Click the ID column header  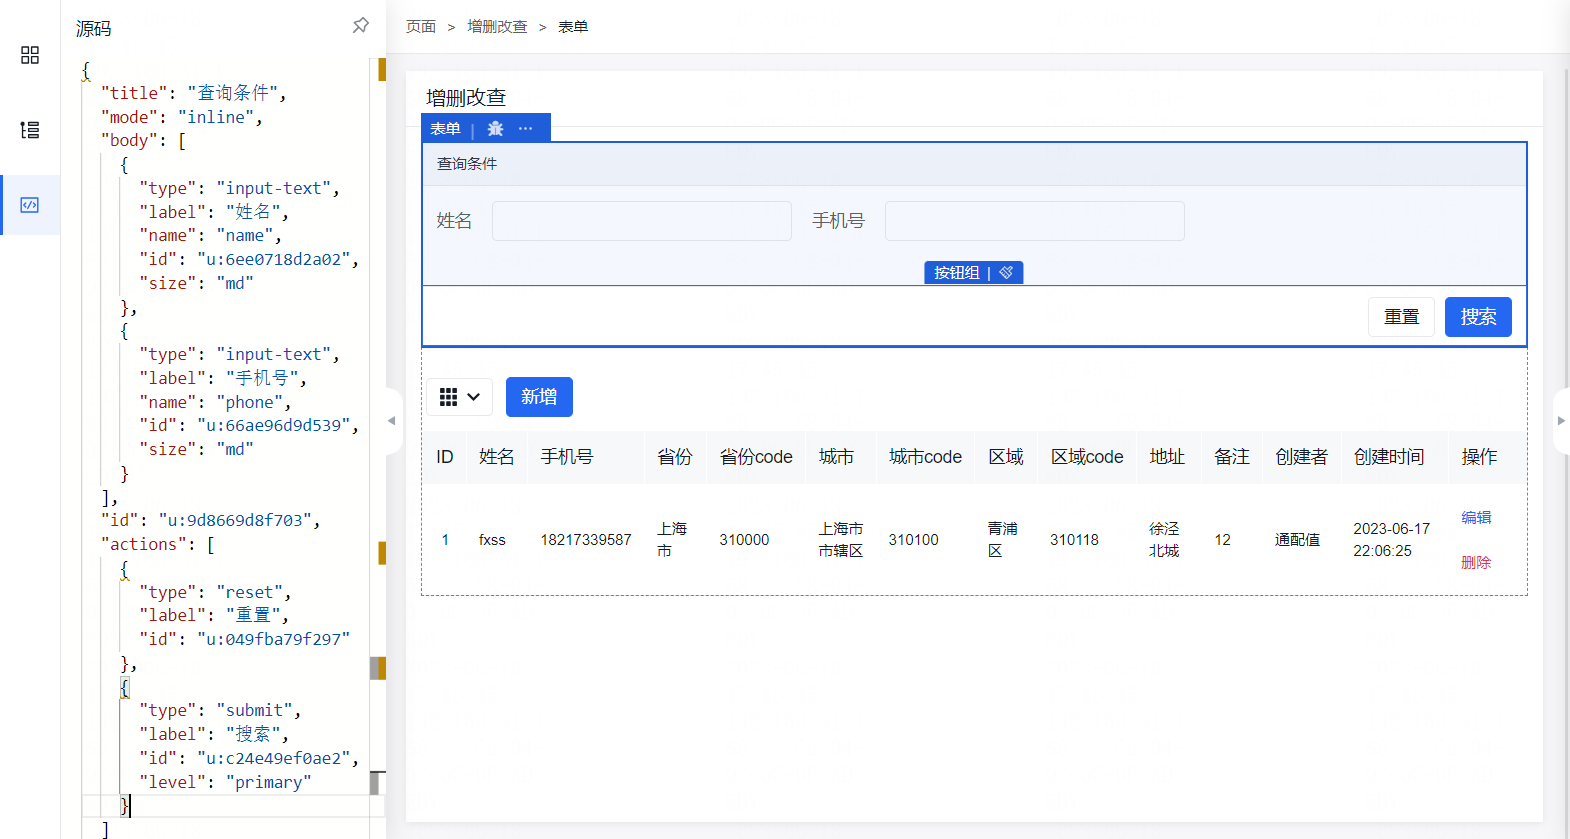click(x=445, y=457)
